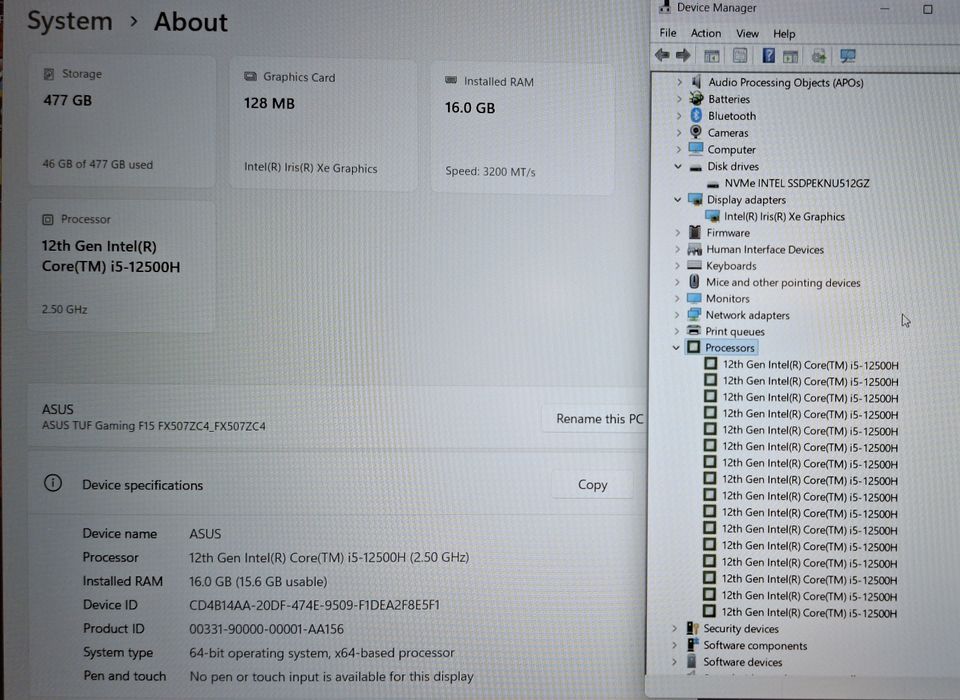Click the Bluetooth category icon
960x700 pixels.
[x=696, y=115]
